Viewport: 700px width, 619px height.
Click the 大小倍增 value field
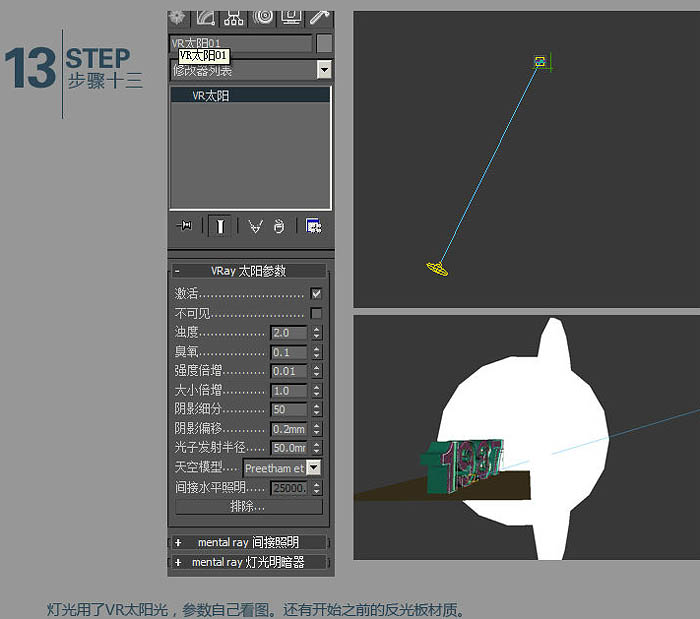(288, 391)
